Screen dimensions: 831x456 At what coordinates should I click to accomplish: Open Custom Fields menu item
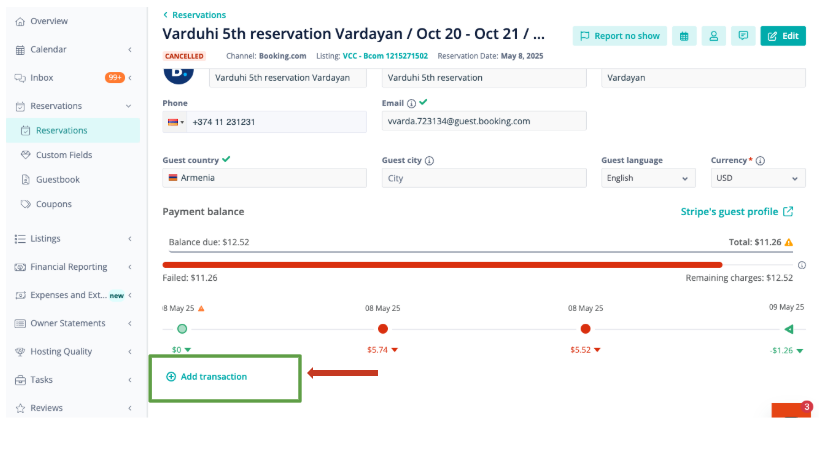pos(64,155)
